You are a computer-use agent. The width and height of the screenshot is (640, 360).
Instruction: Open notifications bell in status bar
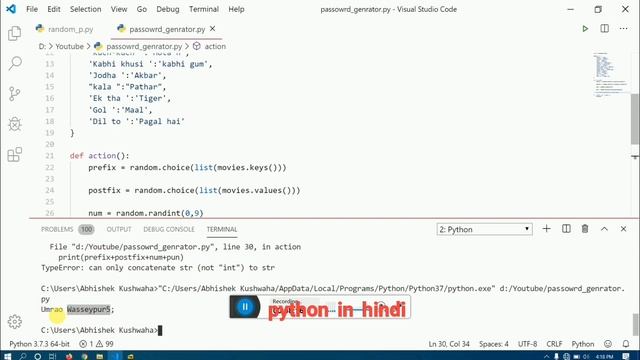click(626, 344)
